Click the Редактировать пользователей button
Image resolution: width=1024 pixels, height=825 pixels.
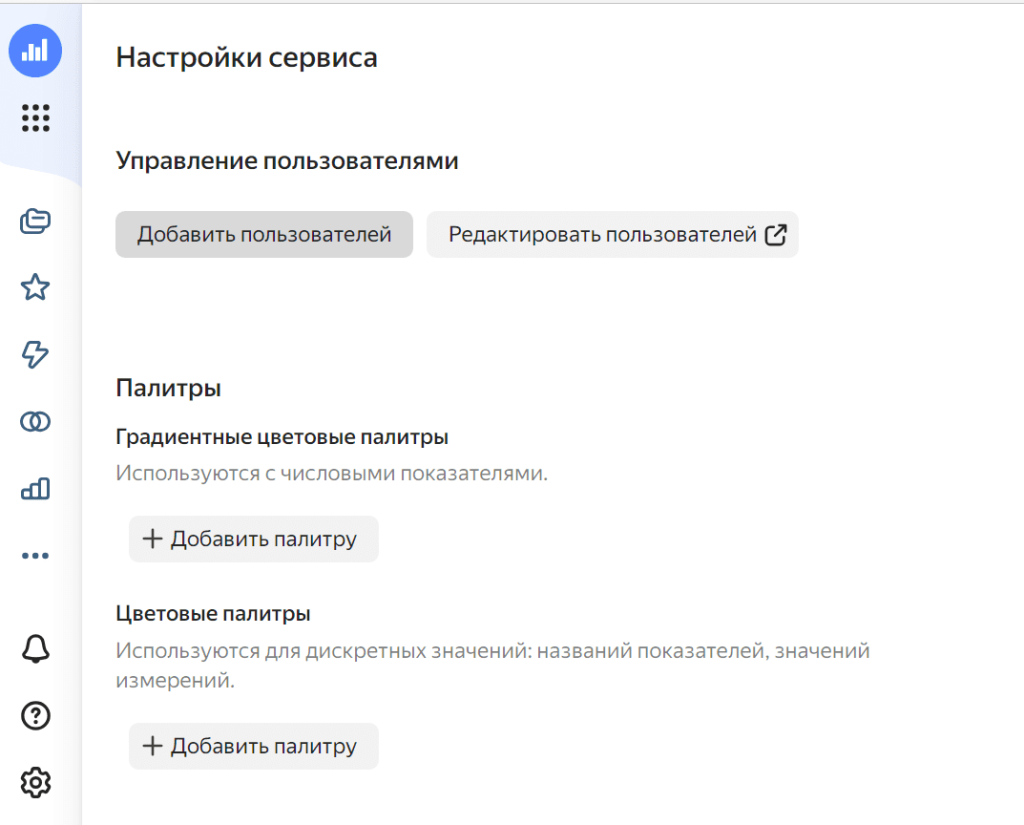click(x=602, y=235)
